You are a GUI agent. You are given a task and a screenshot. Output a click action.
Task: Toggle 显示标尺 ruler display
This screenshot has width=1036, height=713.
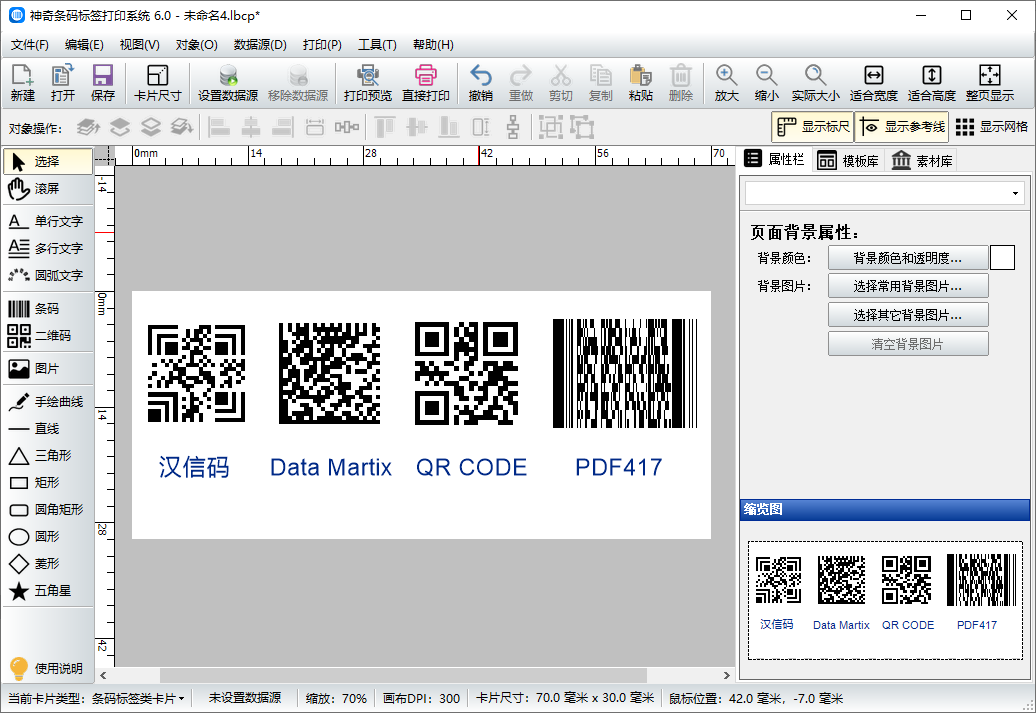813,127
